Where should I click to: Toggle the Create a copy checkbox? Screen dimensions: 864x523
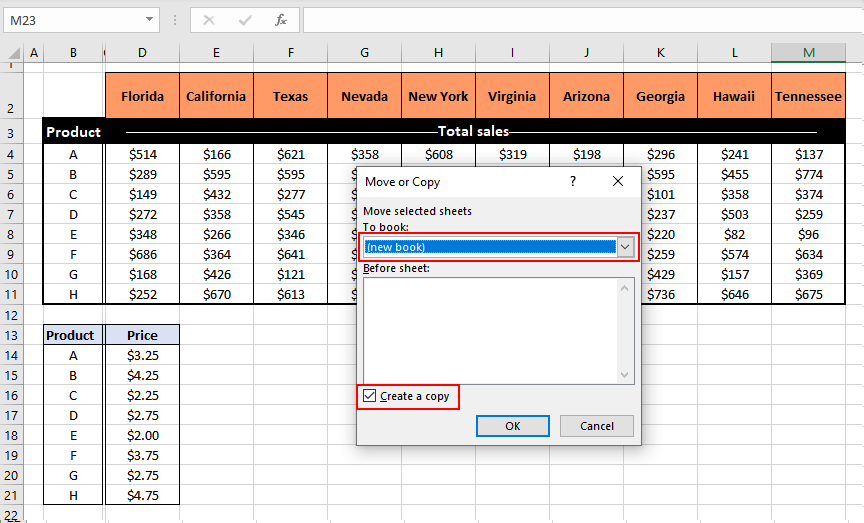click(370, 396)
